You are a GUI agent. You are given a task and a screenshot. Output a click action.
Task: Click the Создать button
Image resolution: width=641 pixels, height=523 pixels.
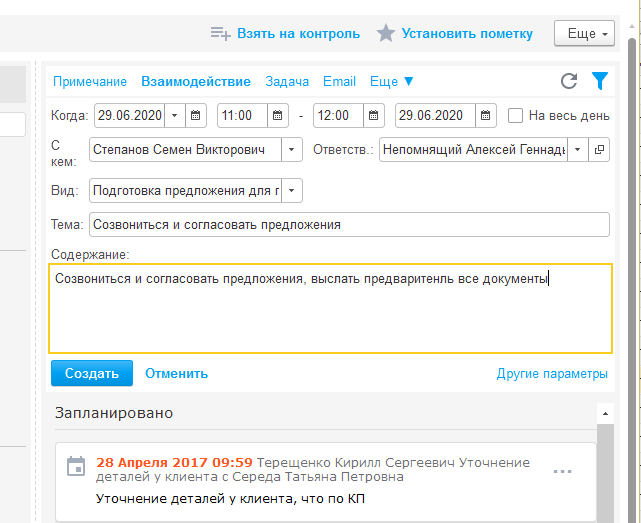pos(92,373)
